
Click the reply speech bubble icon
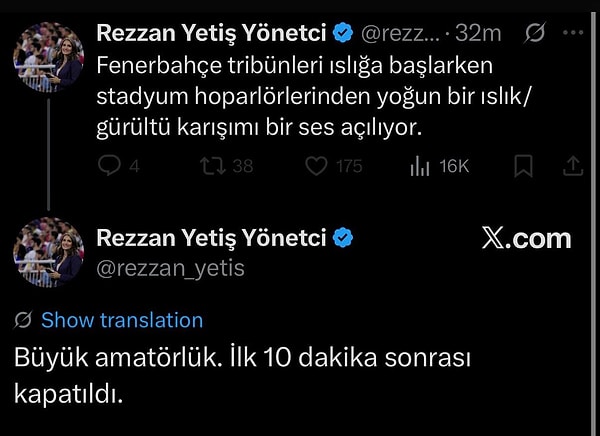tap(109, 167)
